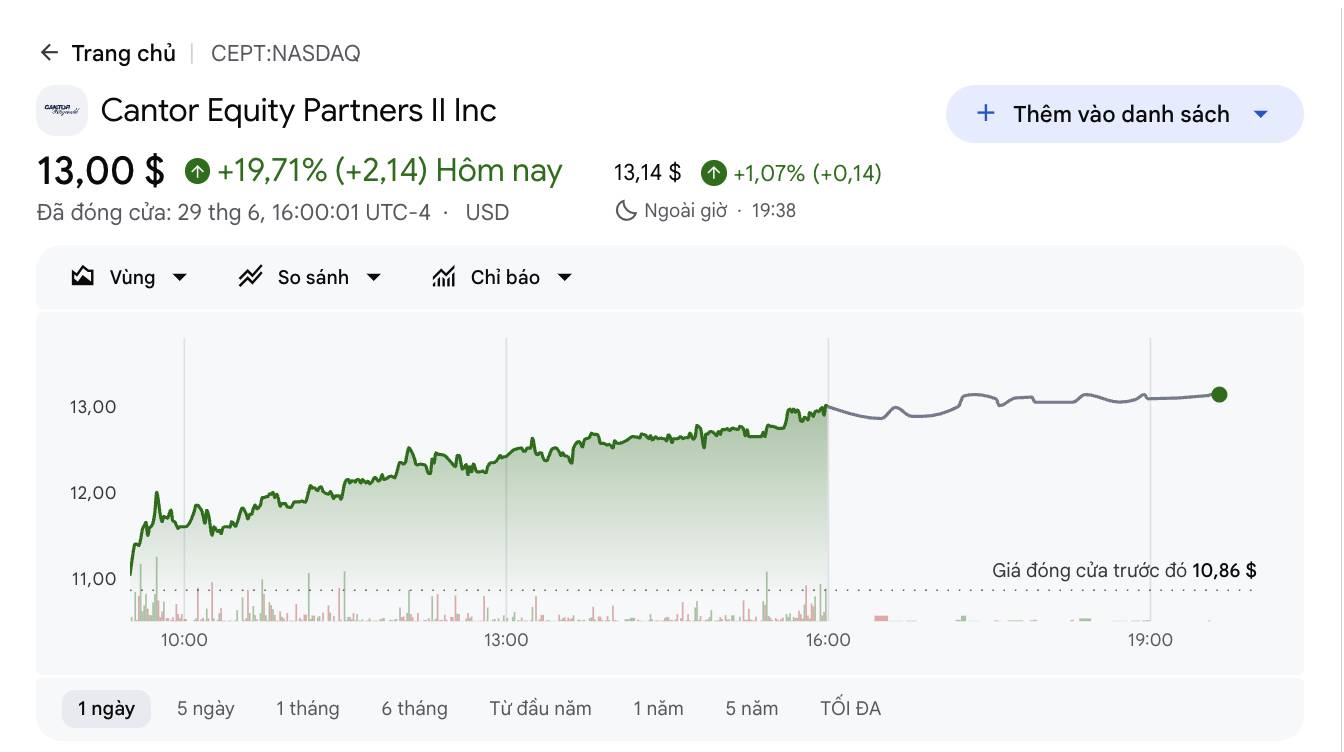
Task: Click the back arrow next to Trang chủ
Action: [49, 53]
